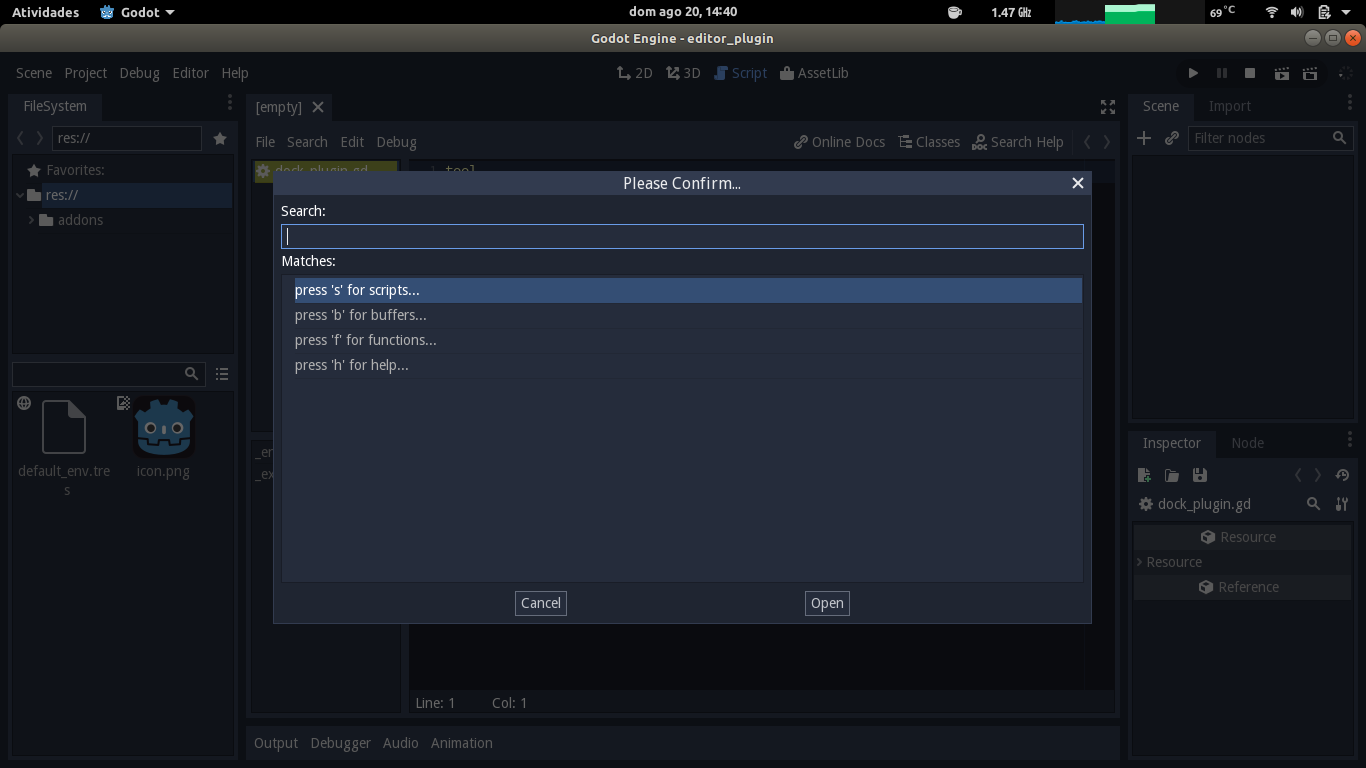Click the res:// path field in FileSystem

(x=127, y=139)
